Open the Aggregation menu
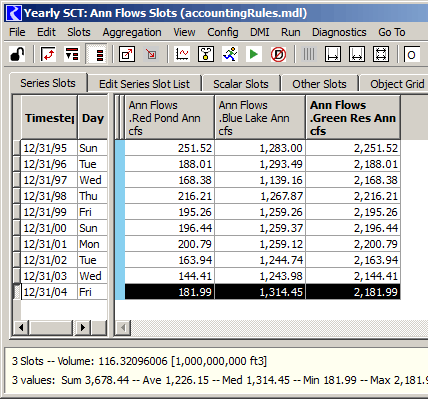 132,32
